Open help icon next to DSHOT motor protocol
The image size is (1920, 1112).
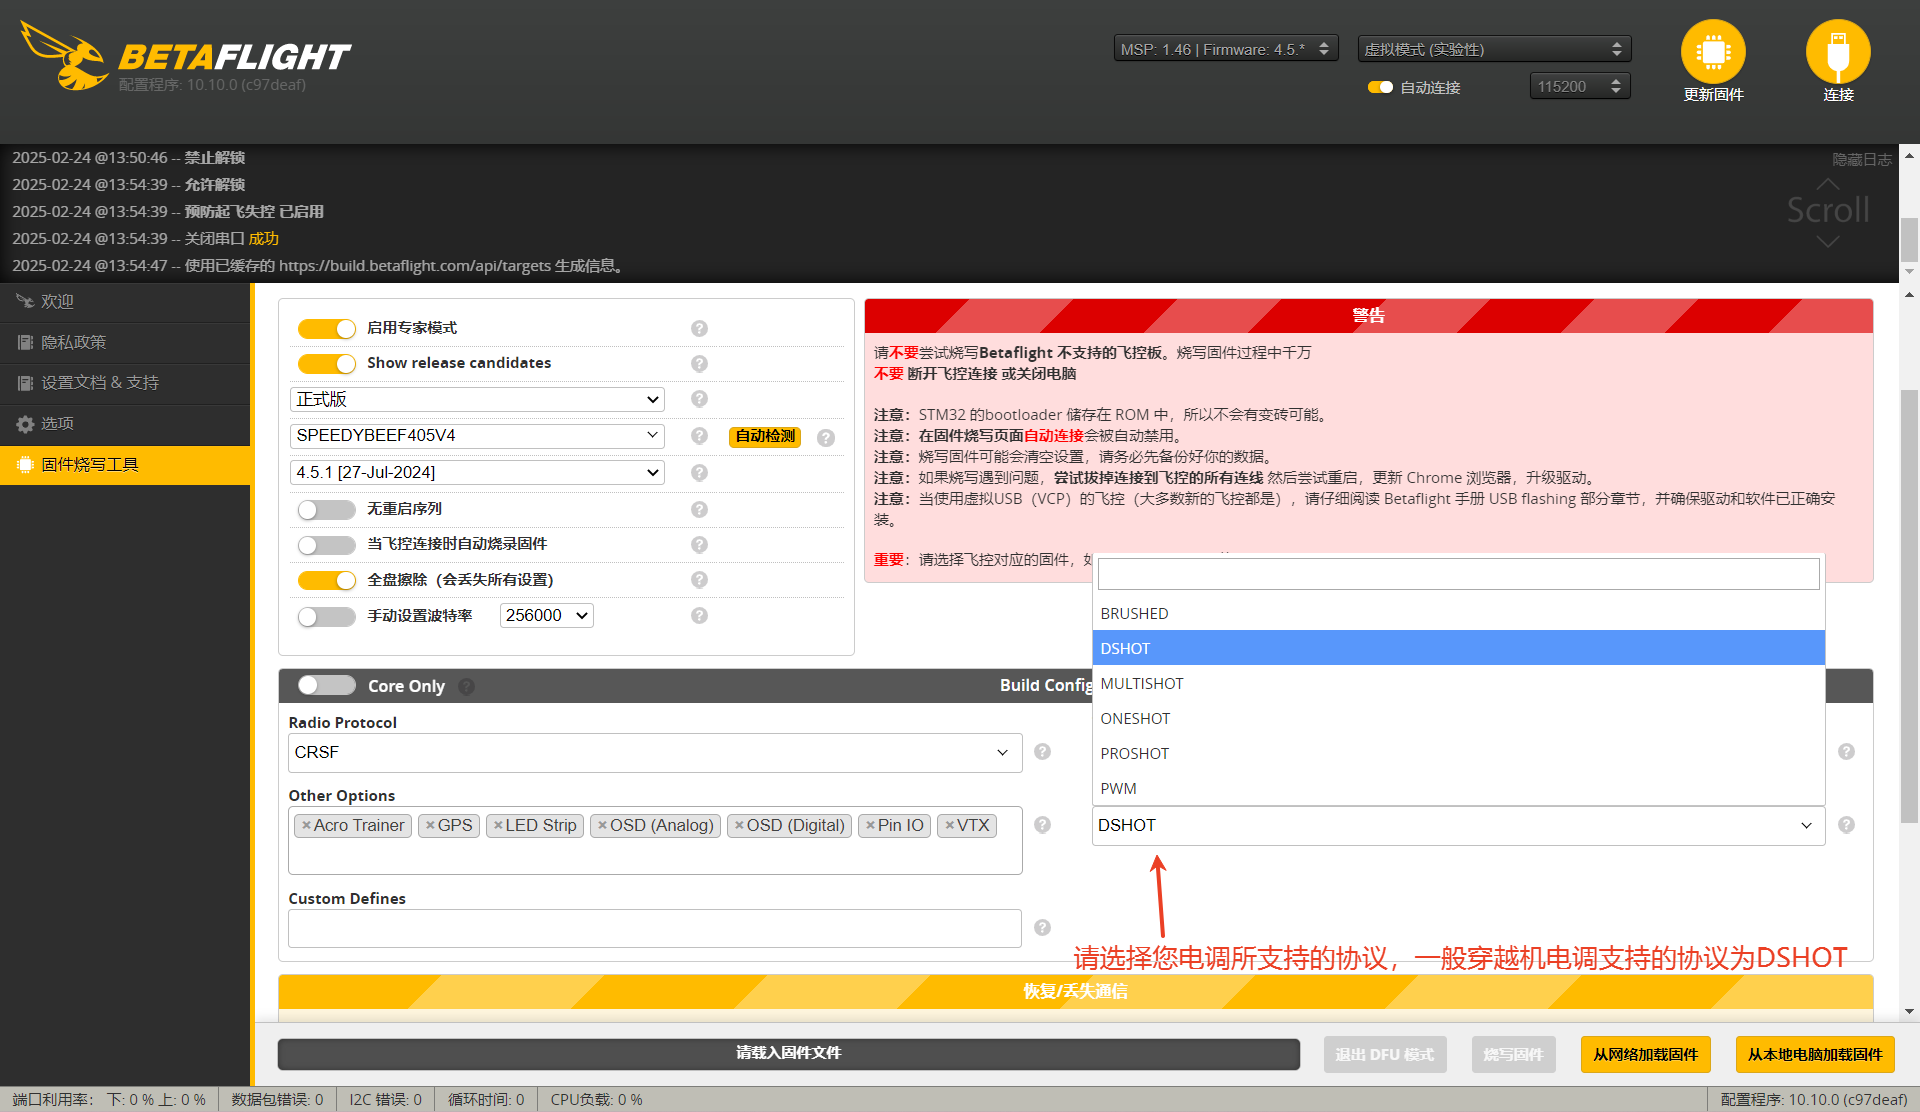click(x=1846, y=825)
